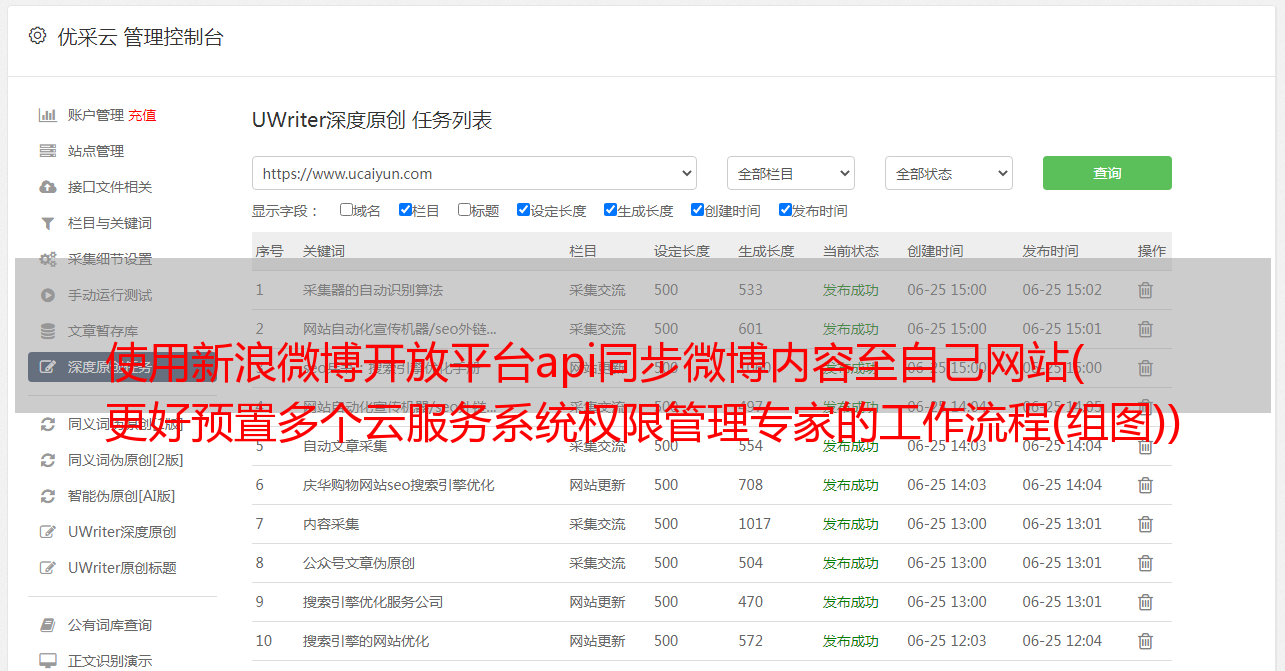Click publish time 06-25 12:04
Viewport: 1285px width, 671px height.
tap(1062, 641)
